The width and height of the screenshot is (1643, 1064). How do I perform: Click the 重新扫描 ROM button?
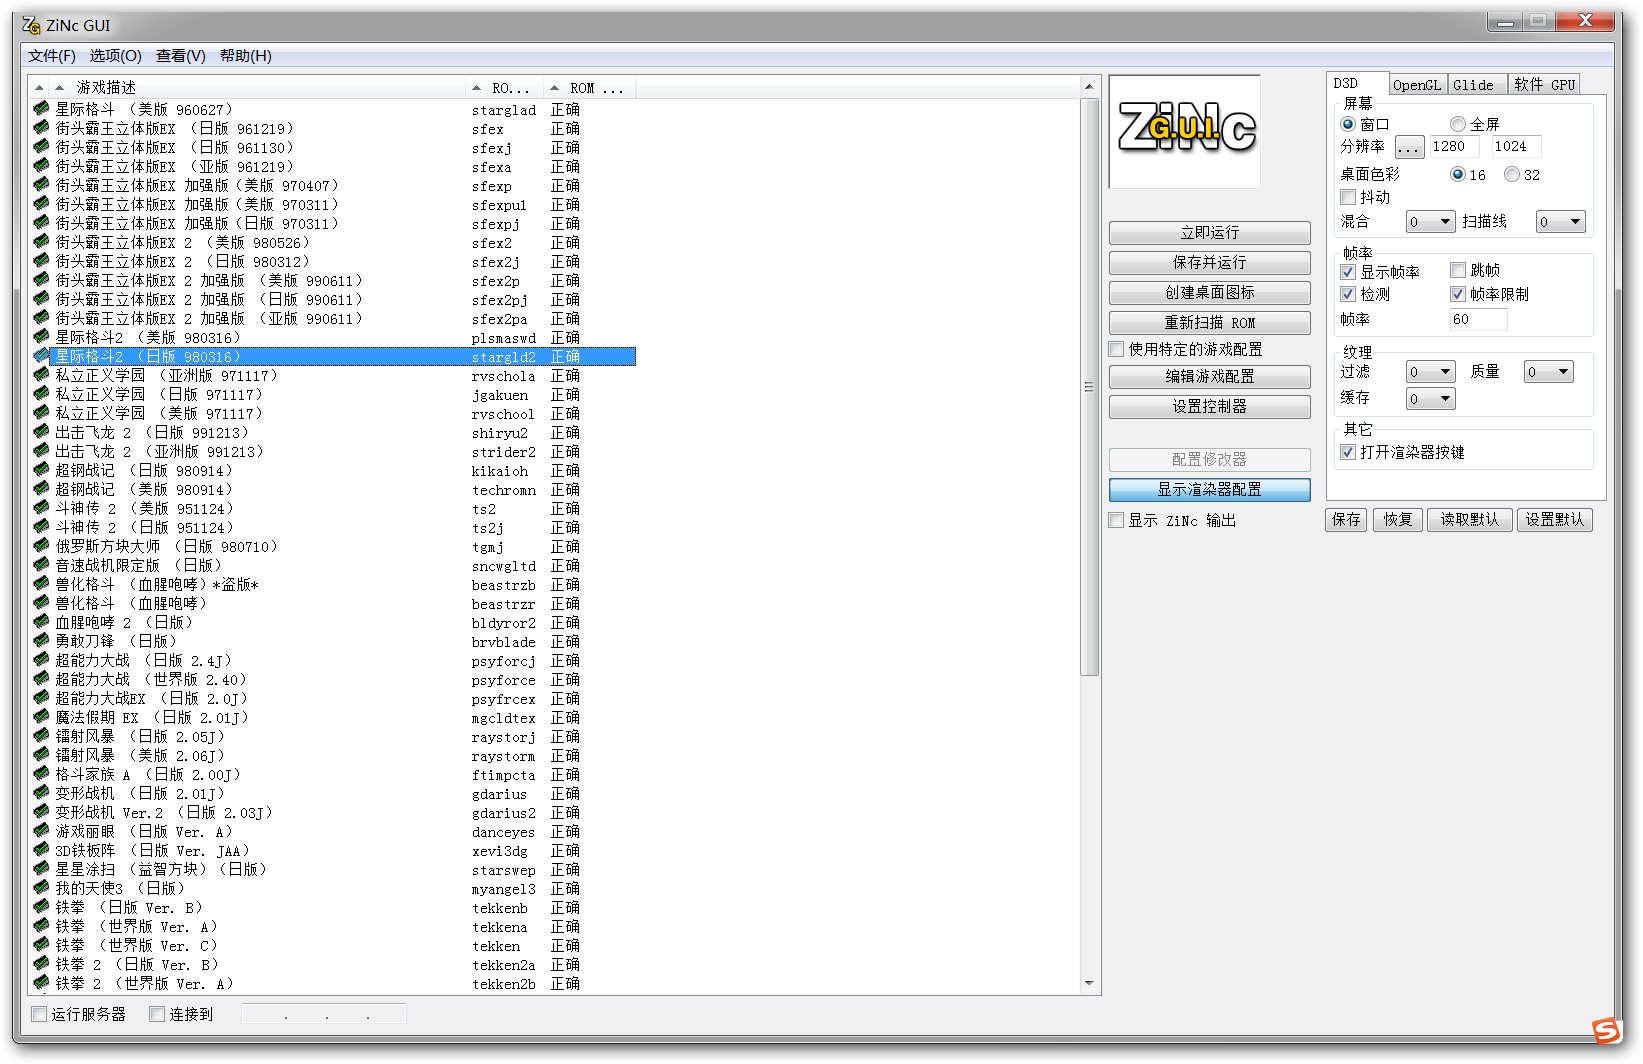[1209, 322]
